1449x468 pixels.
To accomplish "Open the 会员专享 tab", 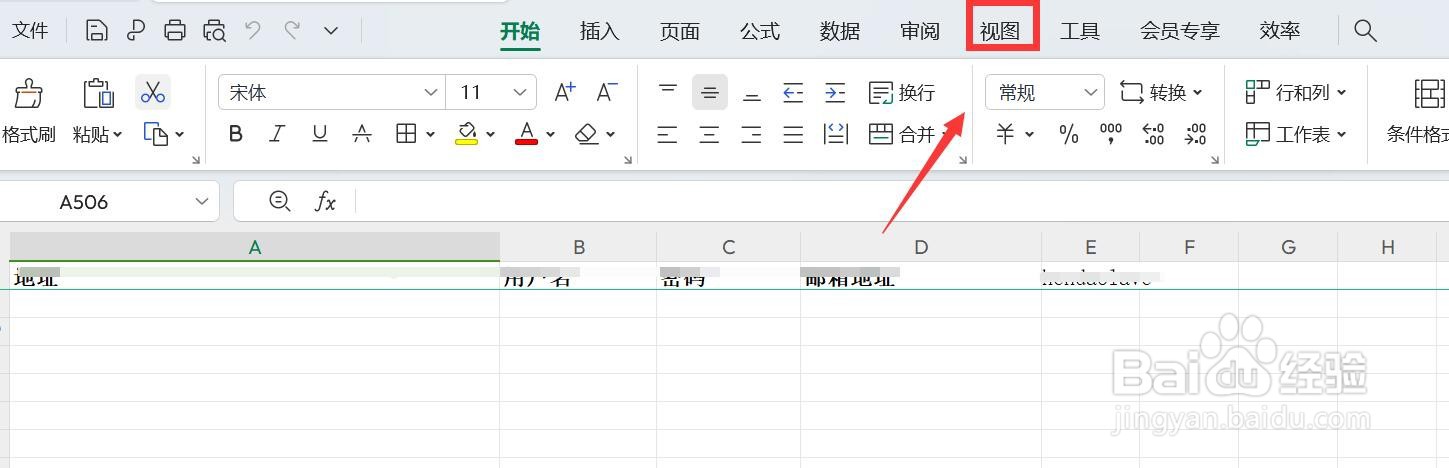I will [1180, 31].
